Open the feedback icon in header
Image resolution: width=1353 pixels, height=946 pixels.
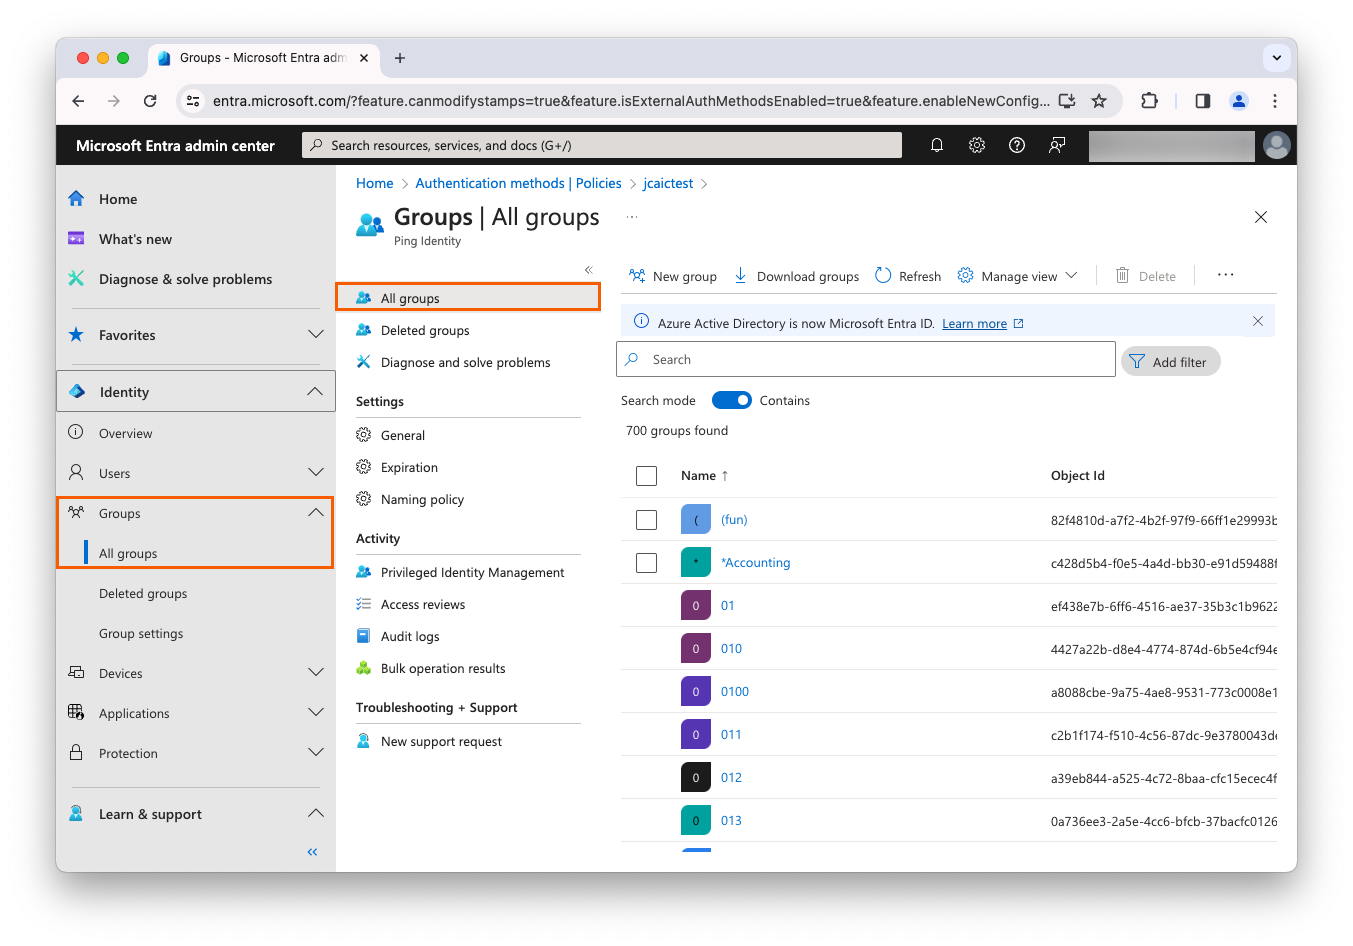(x=1057, y=145)
